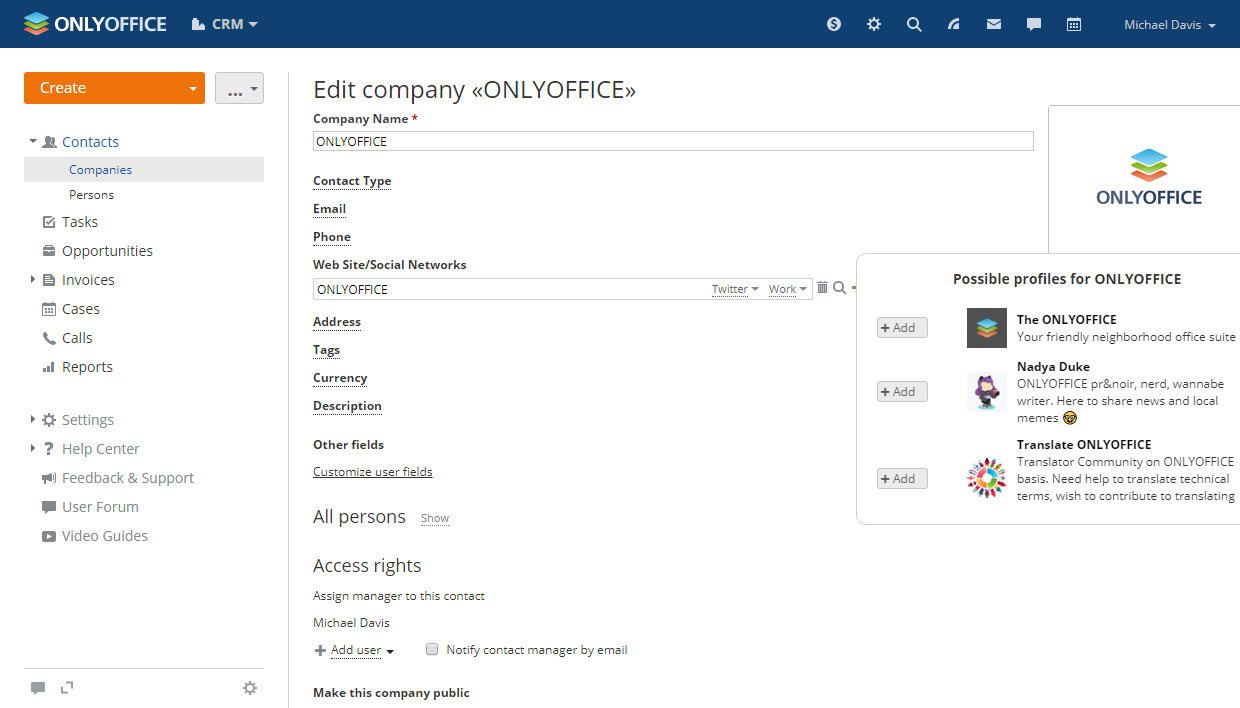Click the expand/collapse icon at sidebar bottom
Screen dimensions: 1240x708
tap(67, 687)
